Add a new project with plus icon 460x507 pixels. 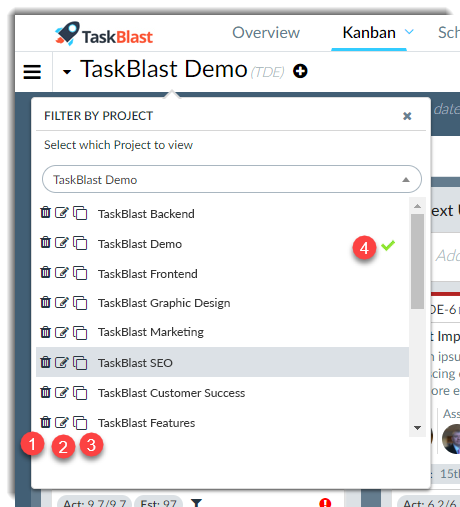[300, 71]
